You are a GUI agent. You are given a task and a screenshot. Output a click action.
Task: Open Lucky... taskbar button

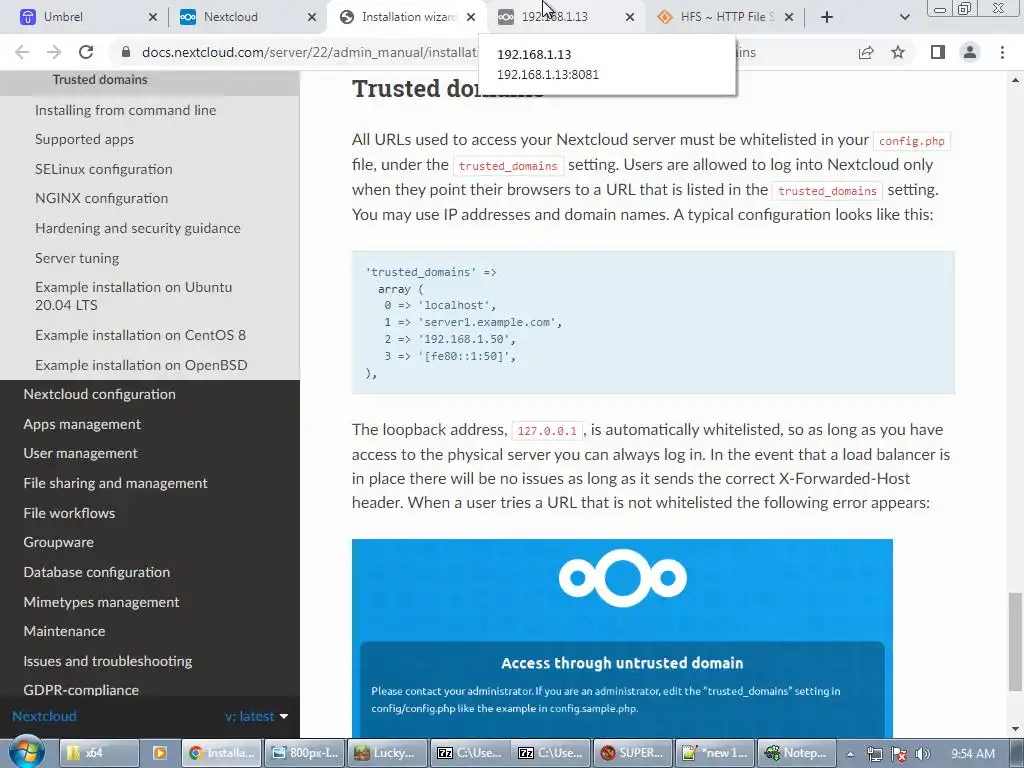point(387,753)
